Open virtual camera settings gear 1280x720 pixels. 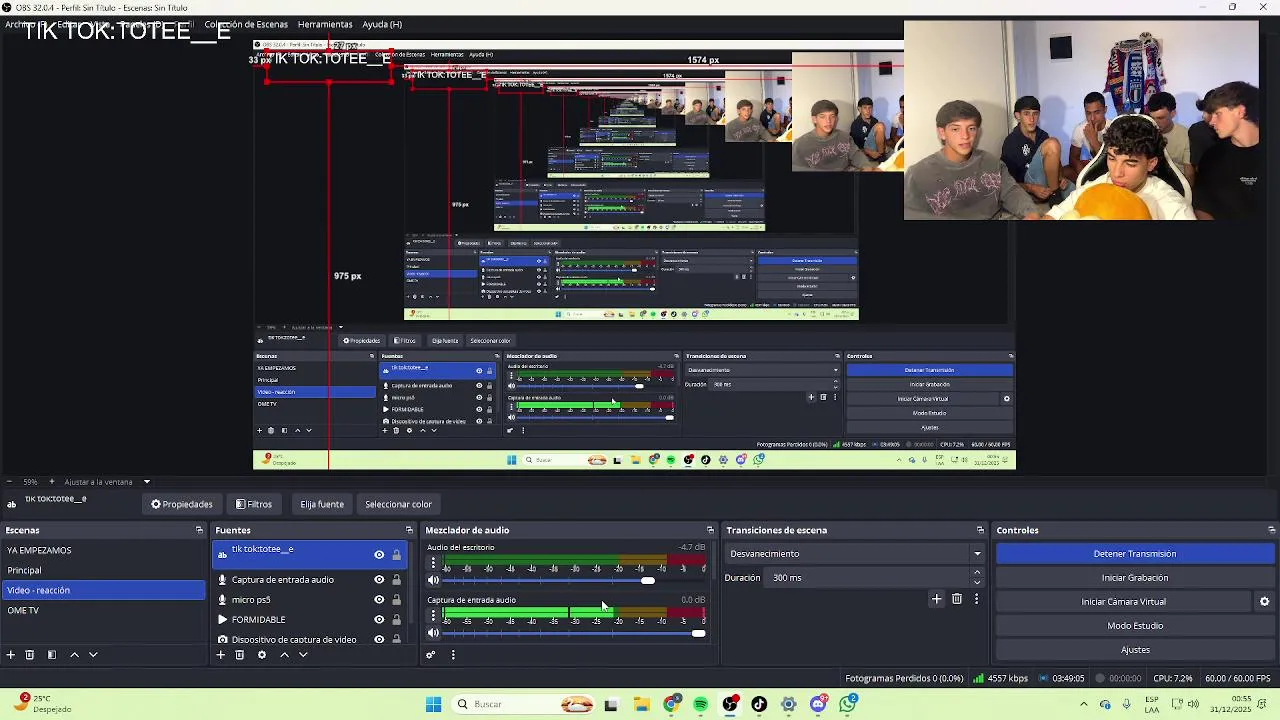tap(1264, 602)
